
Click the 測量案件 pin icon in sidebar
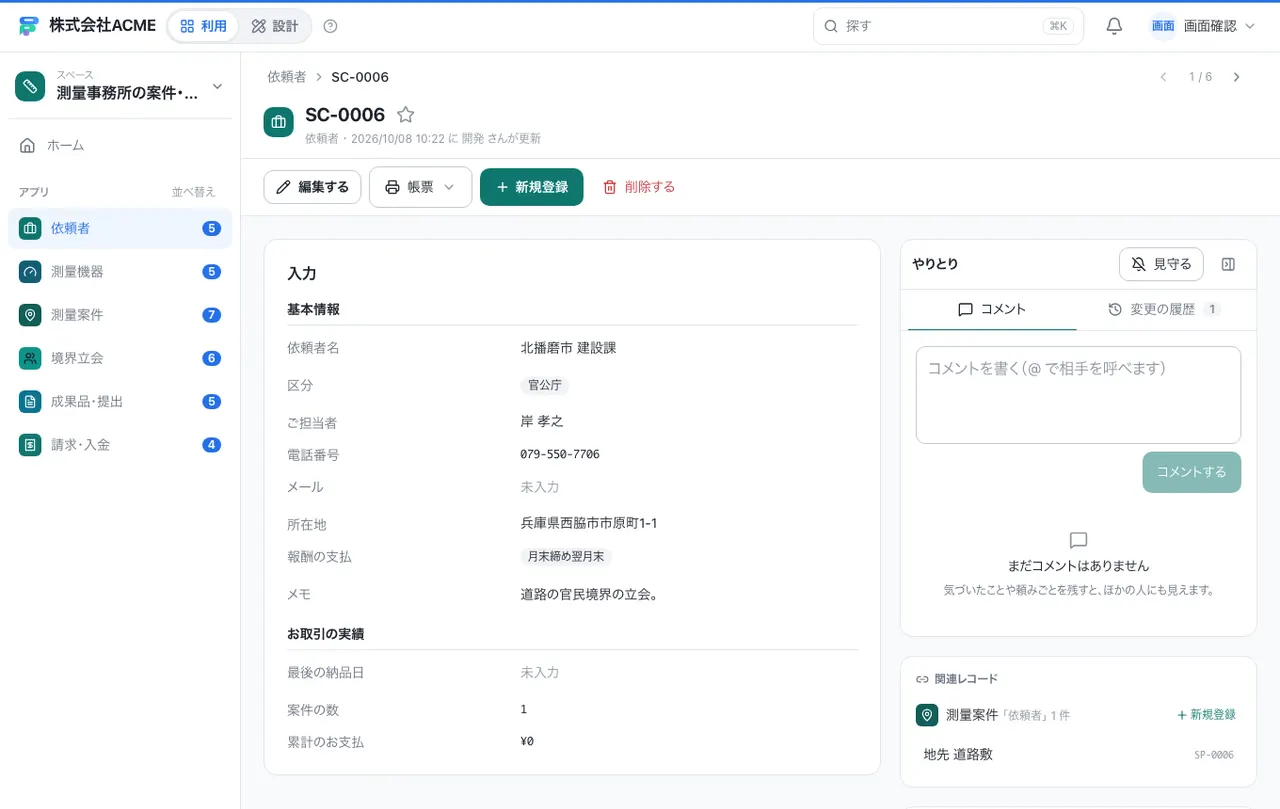click(30, 315)
